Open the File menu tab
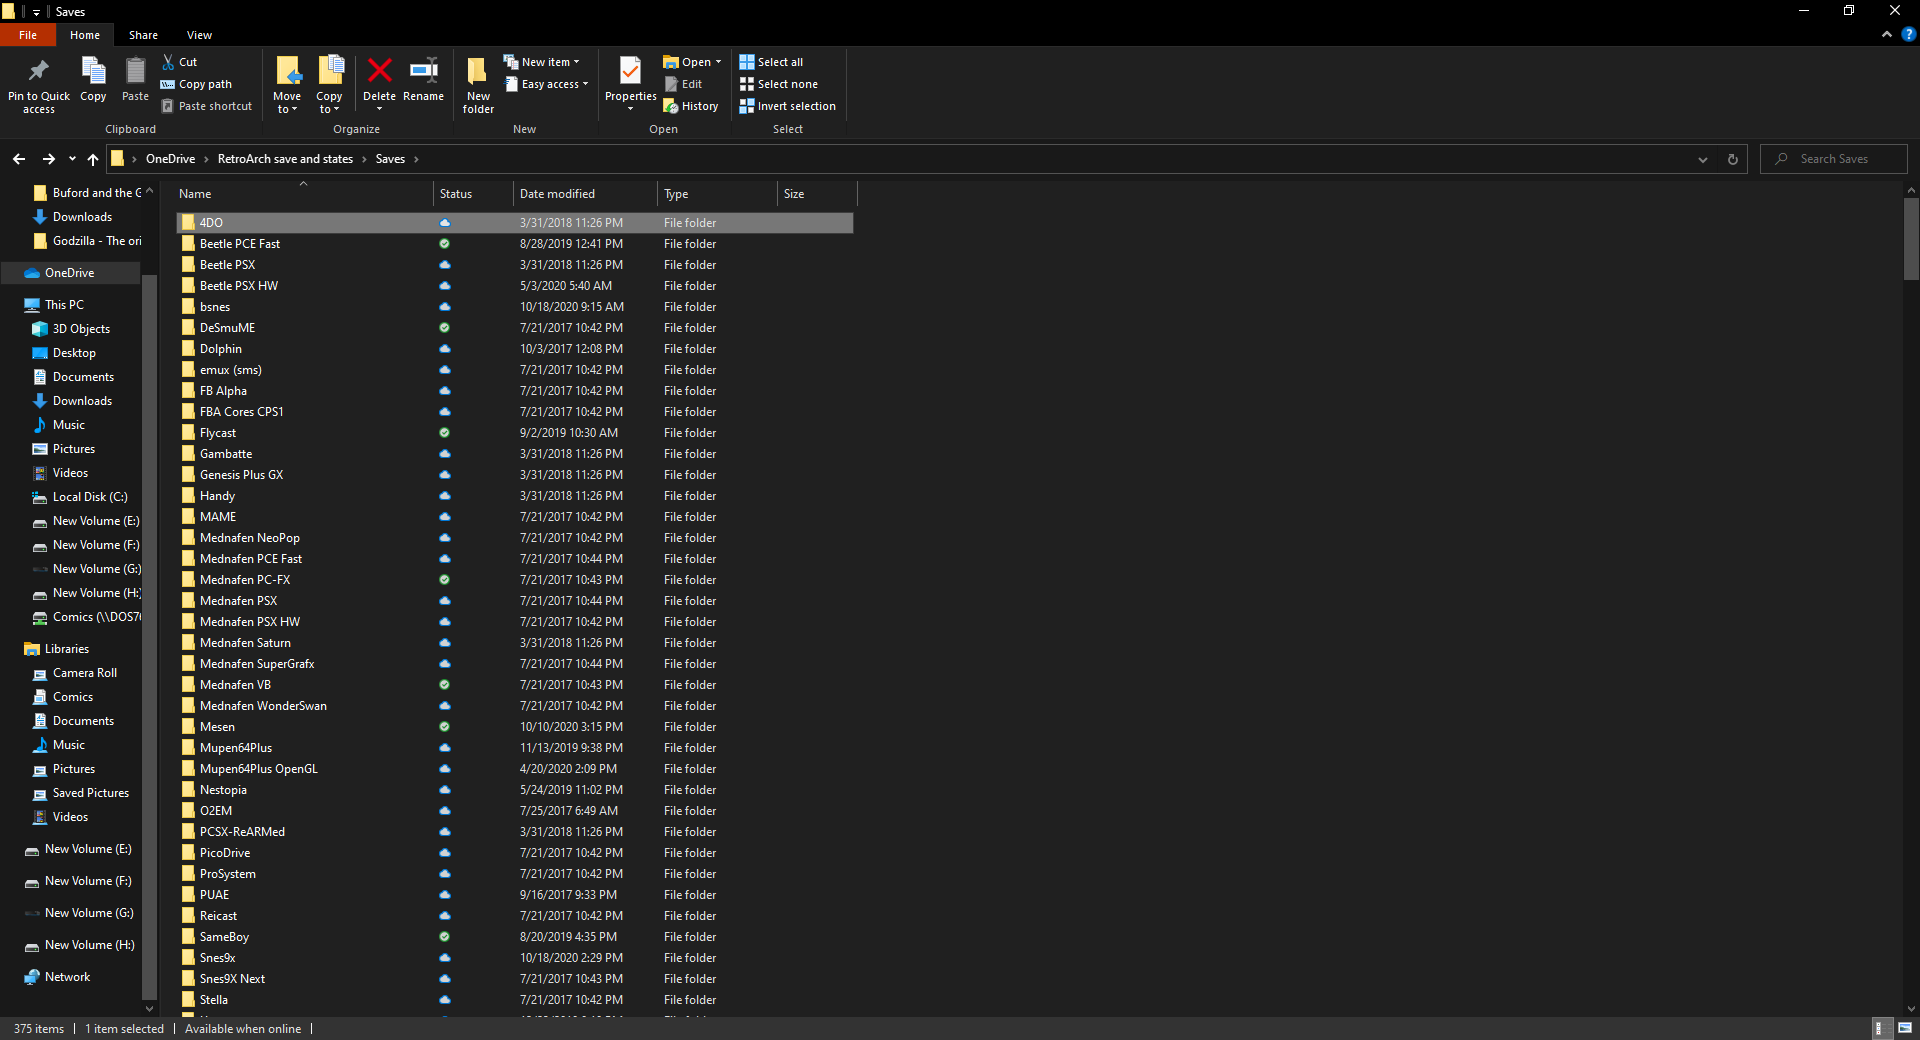Image resolution: width=1920 pixels, height=1040 pixels. (x=28, y=35)
